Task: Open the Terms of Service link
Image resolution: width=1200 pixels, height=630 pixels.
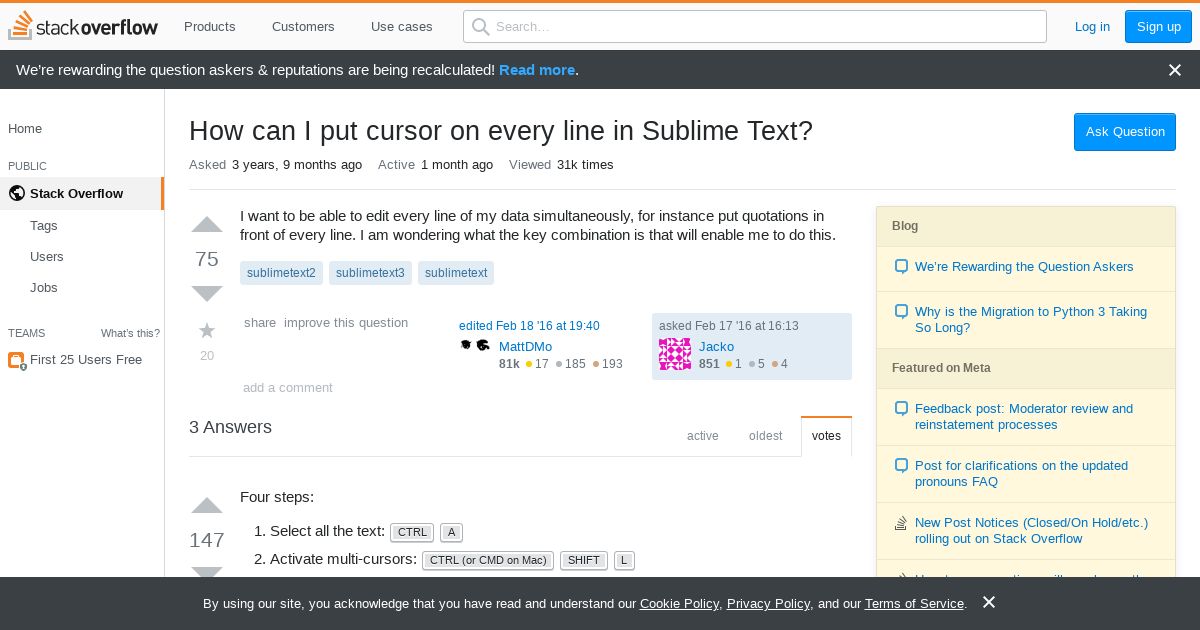Action: pos(914,604)
